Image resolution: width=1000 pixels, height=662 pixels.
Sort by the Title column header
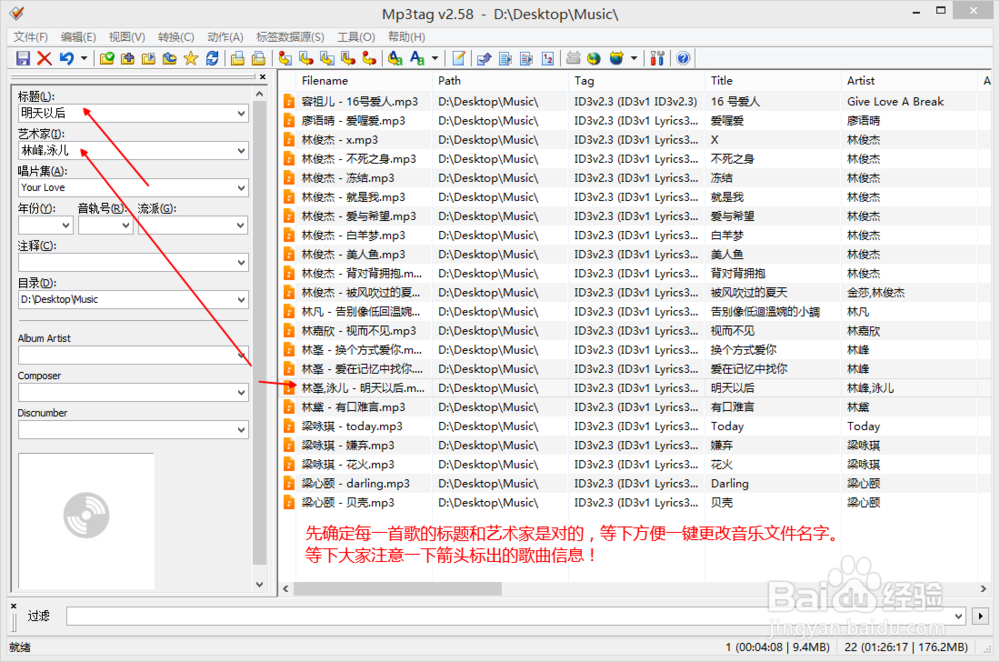point(773,81)
